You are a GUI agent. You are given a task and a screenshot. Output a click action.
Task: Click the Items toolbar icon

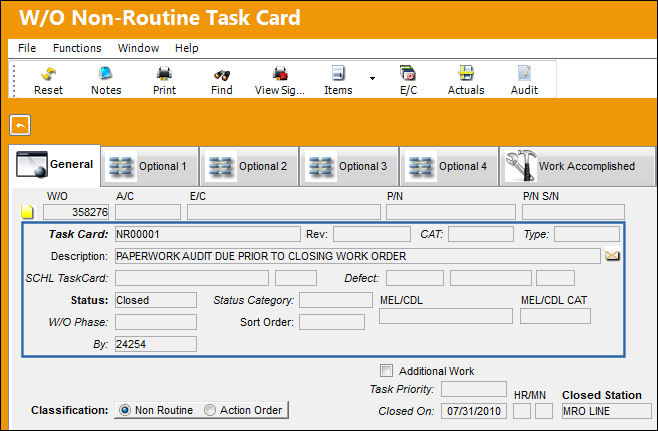[338, 73]
